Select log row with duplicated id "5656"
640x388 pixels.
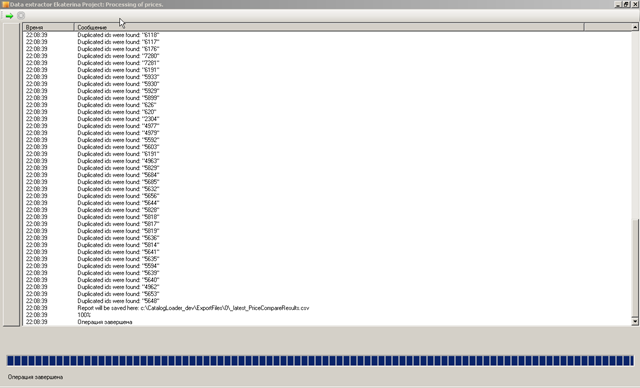pyautogui.click(x=327, y=196)
